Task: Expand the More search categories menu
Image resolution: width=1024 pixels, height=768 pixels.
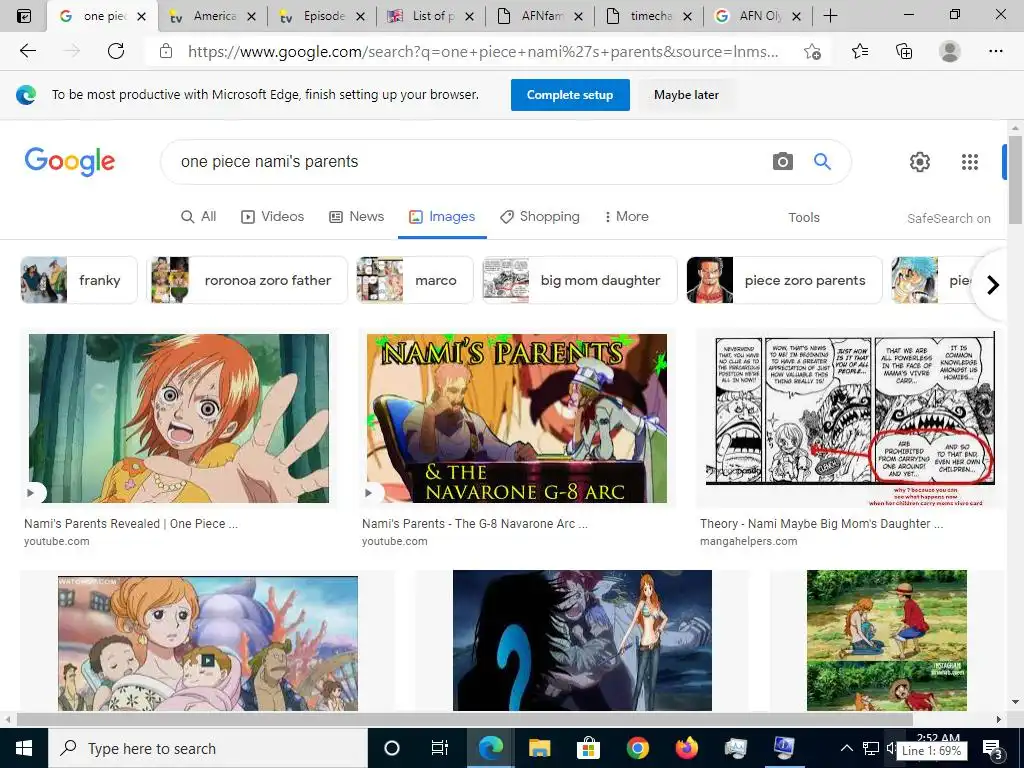Action: 626,217
